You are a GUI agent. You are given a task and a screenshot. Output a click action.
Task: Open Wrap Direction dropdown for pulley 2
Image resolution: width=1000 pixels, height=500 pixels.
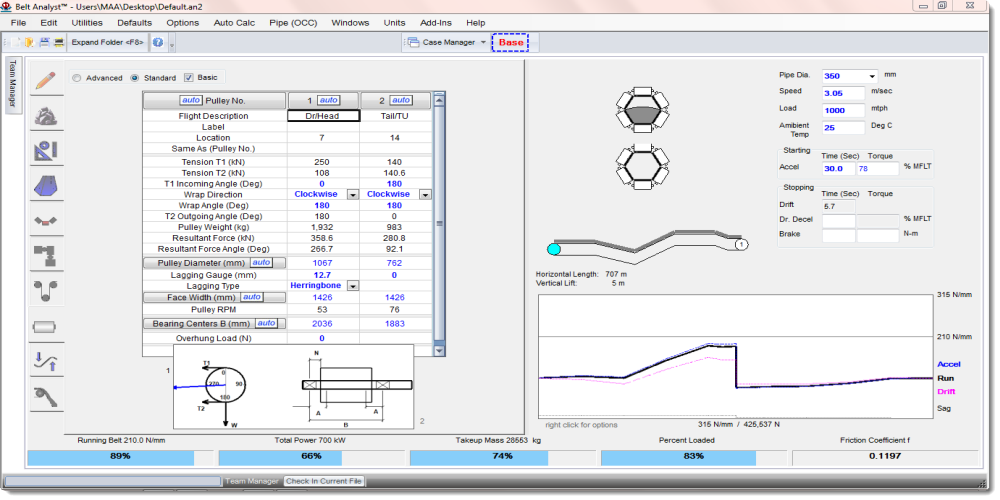tap(425, 195)
